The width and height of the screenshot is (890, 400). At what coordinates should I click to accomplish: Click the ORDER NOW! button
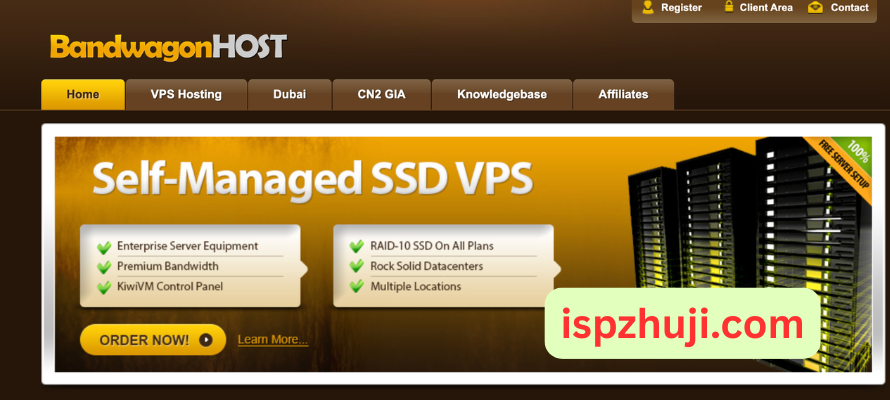click(153, 340)
